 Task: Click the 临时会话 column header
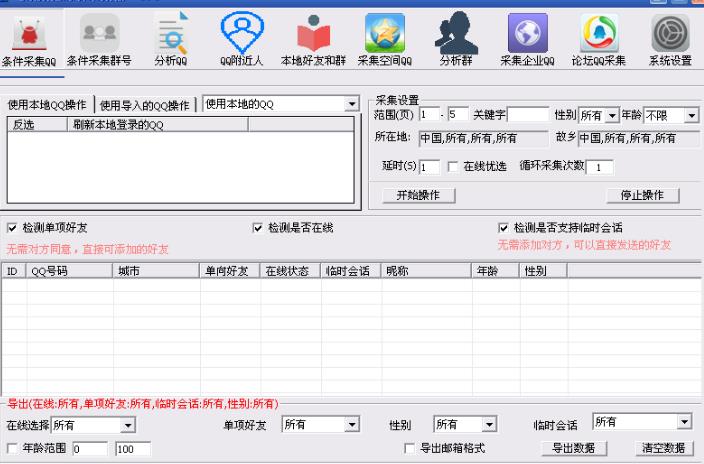(x=351, y=271)
